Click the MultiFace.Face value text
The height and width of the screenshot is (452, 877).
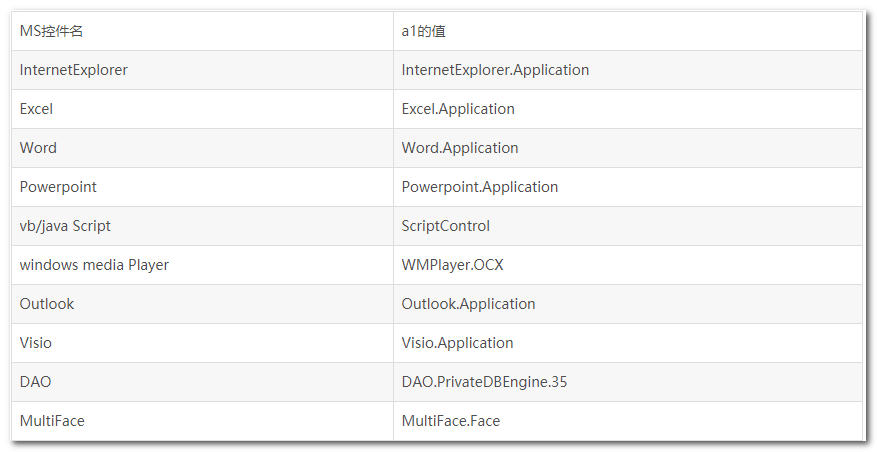[451, 421]
